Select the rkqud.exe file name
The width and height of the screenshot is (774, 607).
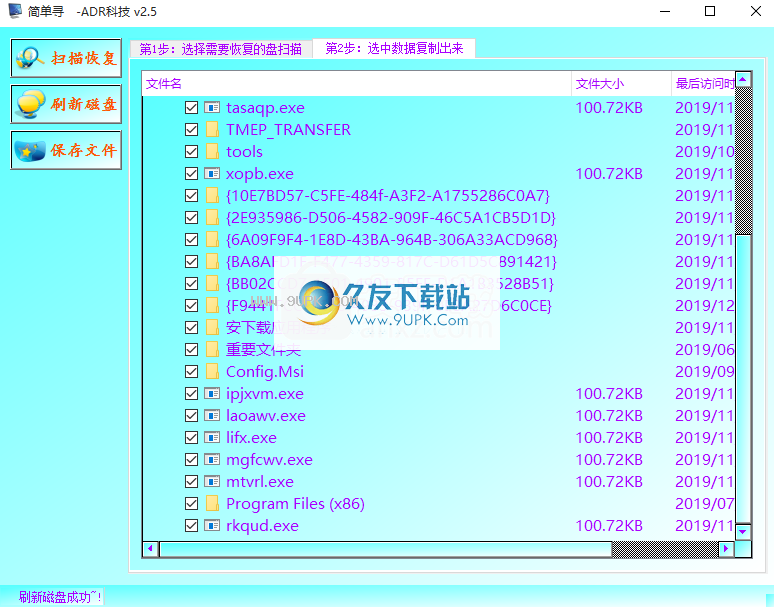(x=262, y=526)
